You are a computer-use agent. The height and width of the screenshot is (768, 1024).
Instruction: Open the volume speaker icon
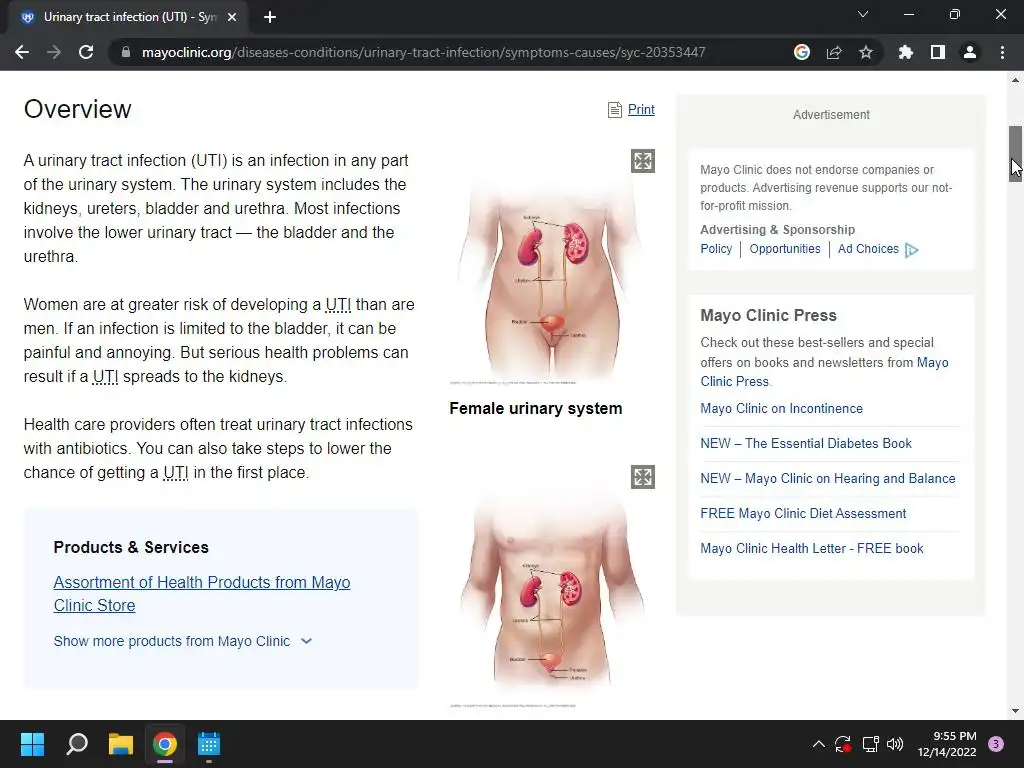pos(895,744)
